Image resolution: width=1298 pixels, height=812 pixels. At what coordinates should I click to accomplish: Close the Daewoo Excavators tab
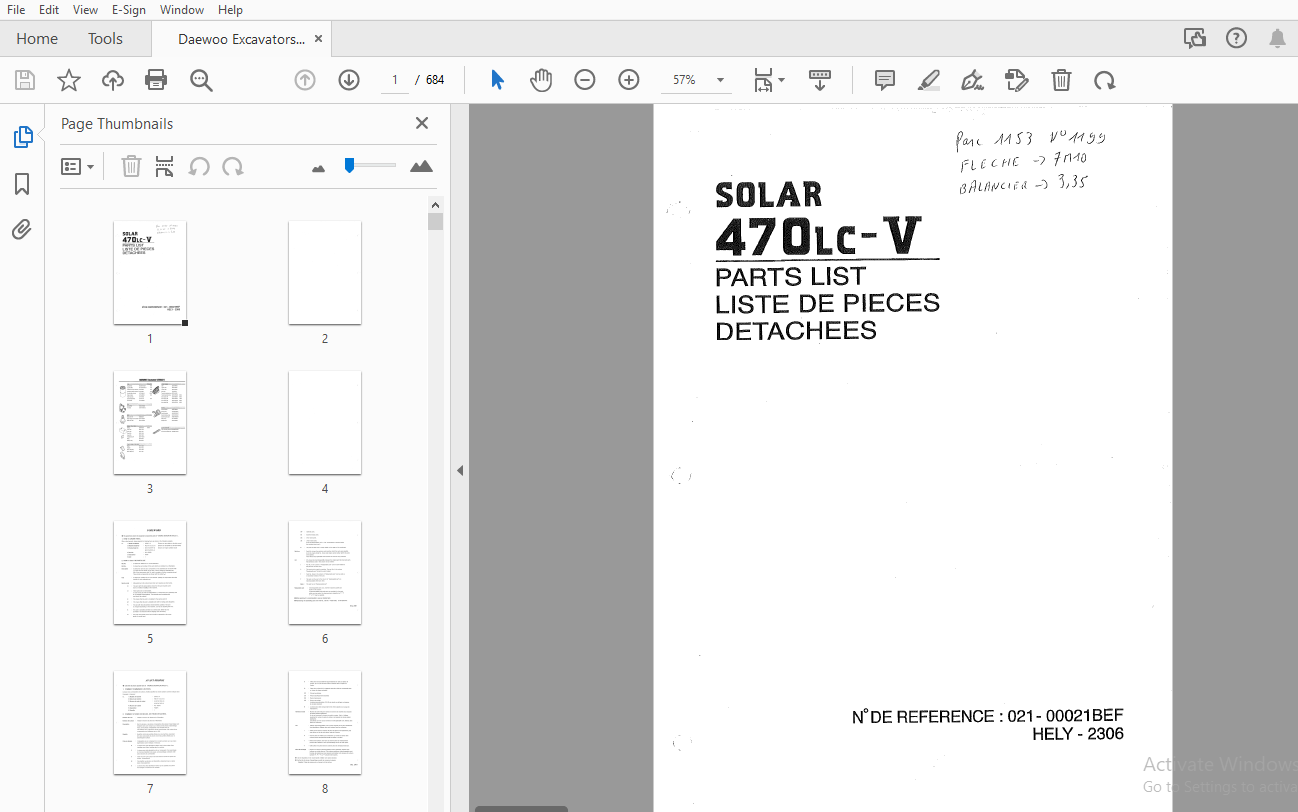319,39
